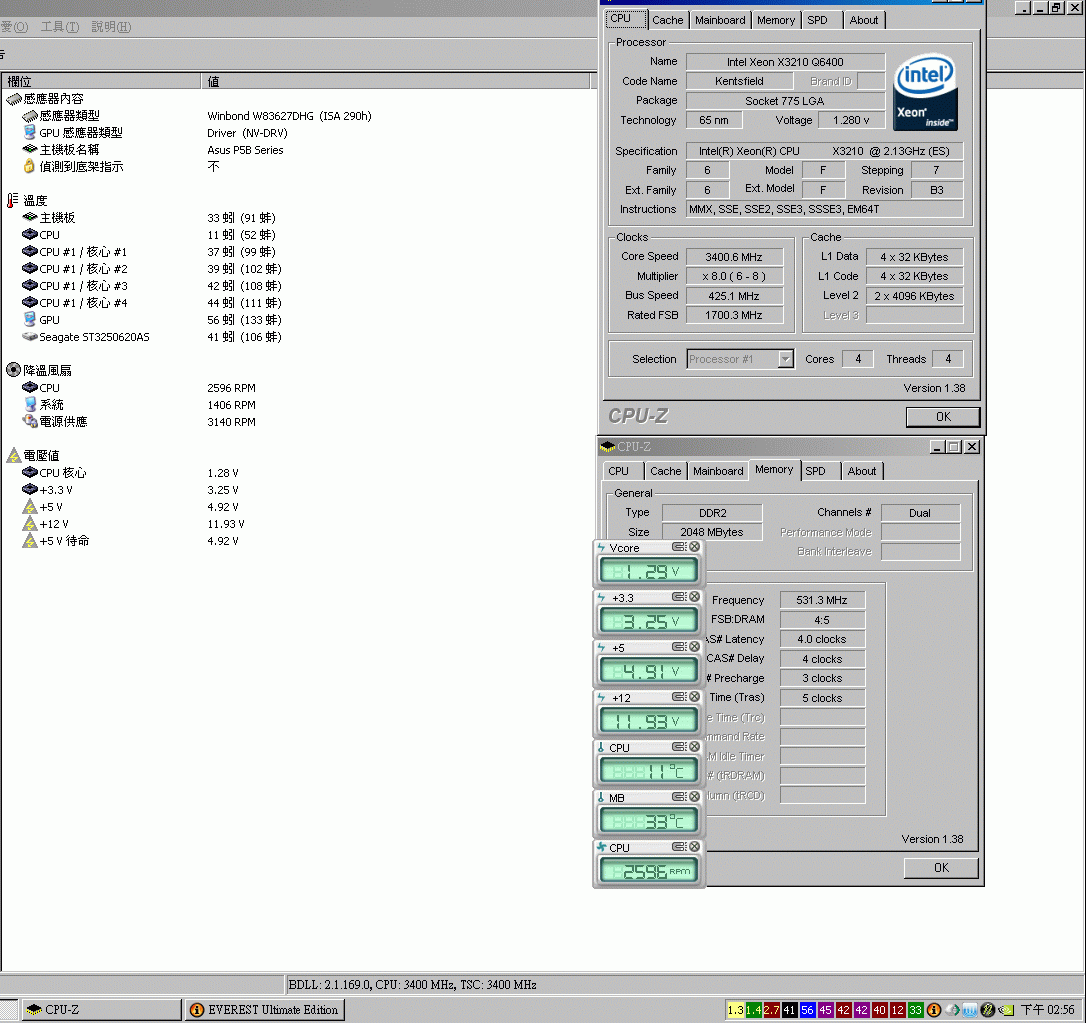Click the Name field 'Intel Xeon X3210 Q6400'
Screen dimensions: 1086x1023
(x=785, y=62)
